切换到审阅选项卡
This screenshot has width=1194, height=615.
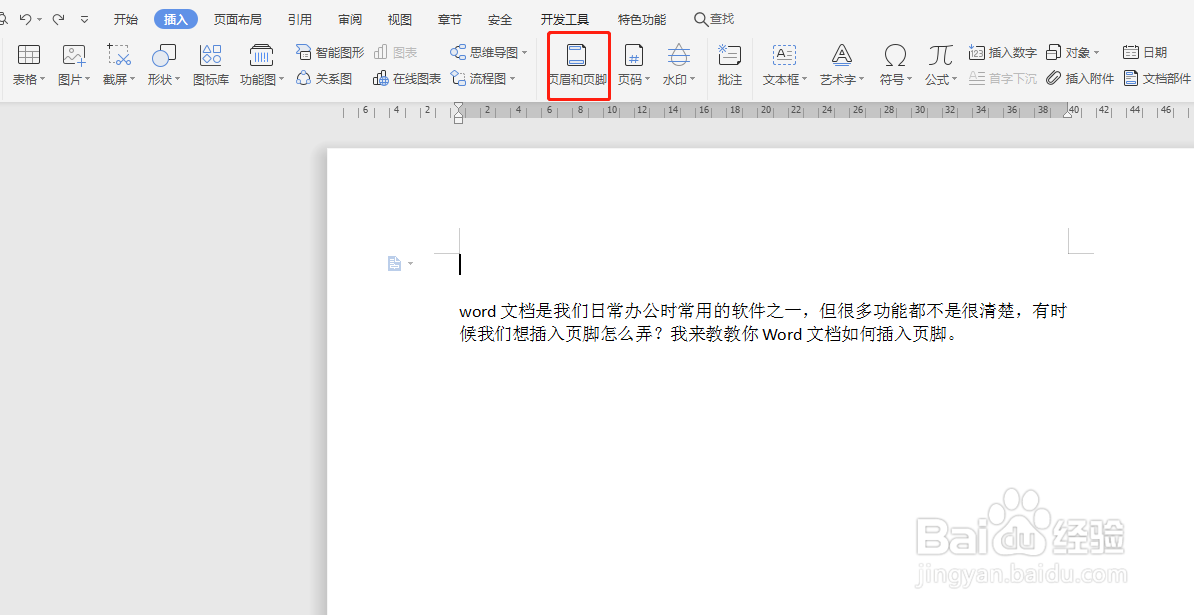pyautogui.click(x=349, y=18)
